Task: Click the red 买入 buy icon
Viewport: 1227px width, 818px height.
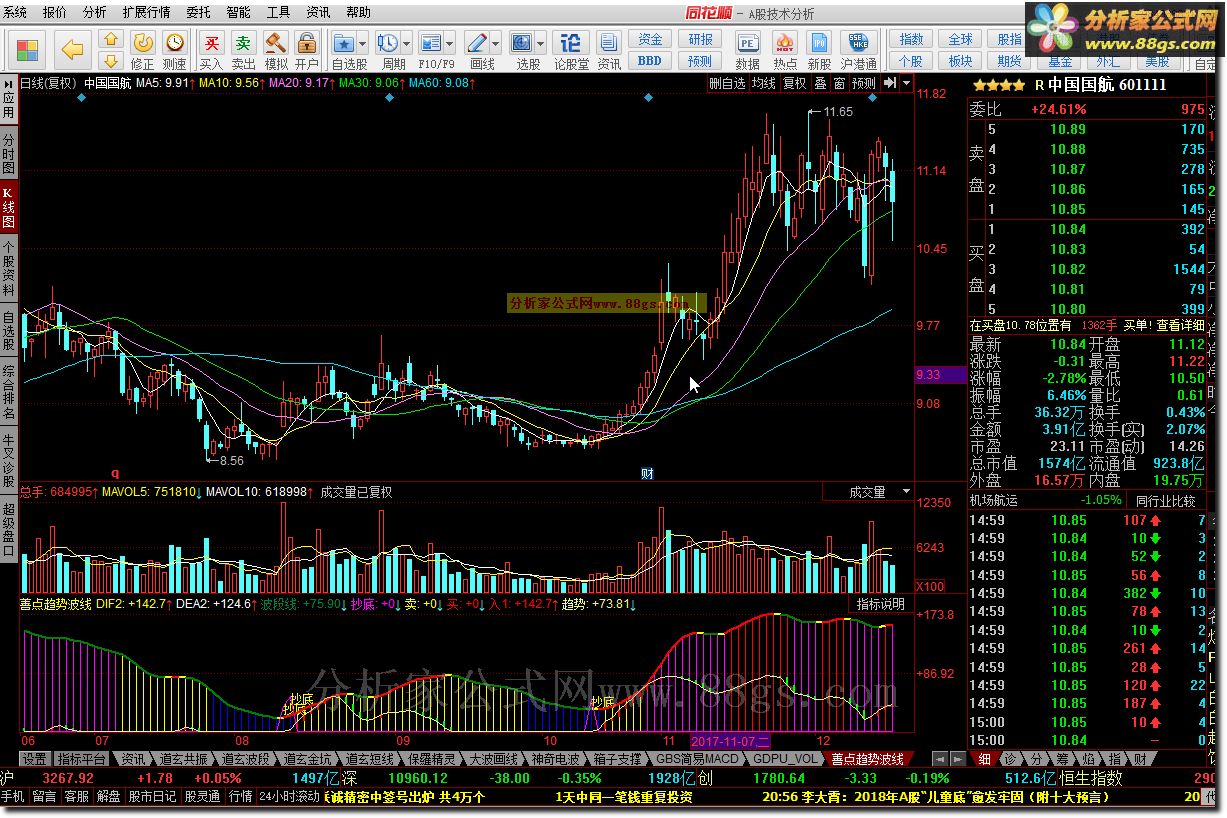Action: pyautogui.click(x=211, y=43)
